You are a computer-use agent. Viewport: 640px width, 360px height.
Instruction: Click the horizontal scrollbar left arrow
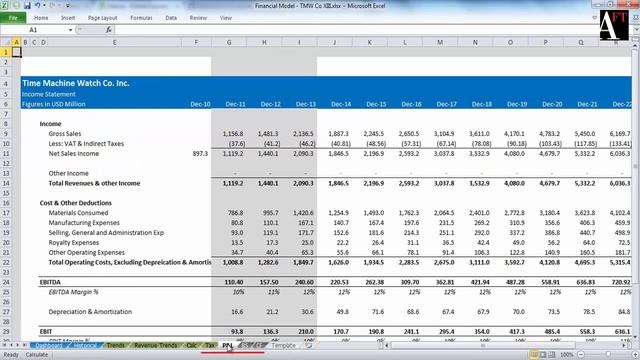[x=387, y=346]
